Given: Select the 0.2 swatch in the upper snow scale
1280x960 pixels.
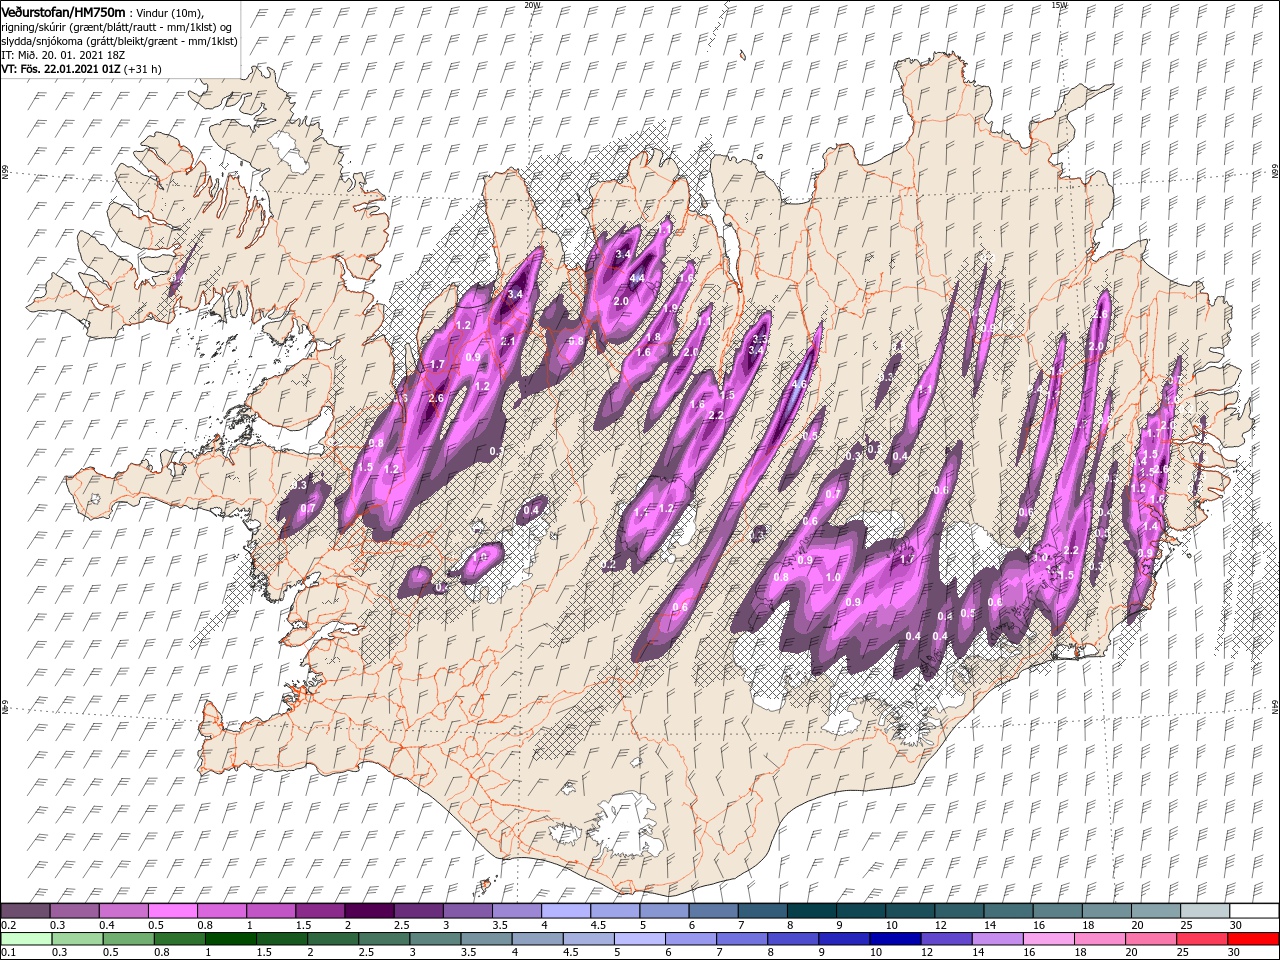Looking at the screenshot, I should click(x=25, y=911).
